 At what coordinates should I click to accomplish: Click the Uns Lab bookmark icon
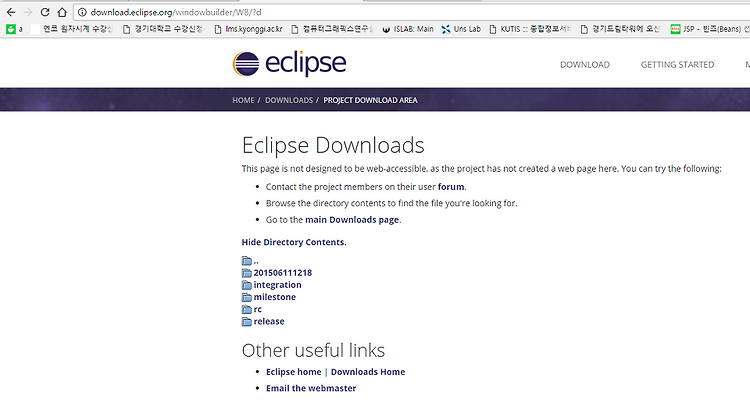(x=446, y=29)
